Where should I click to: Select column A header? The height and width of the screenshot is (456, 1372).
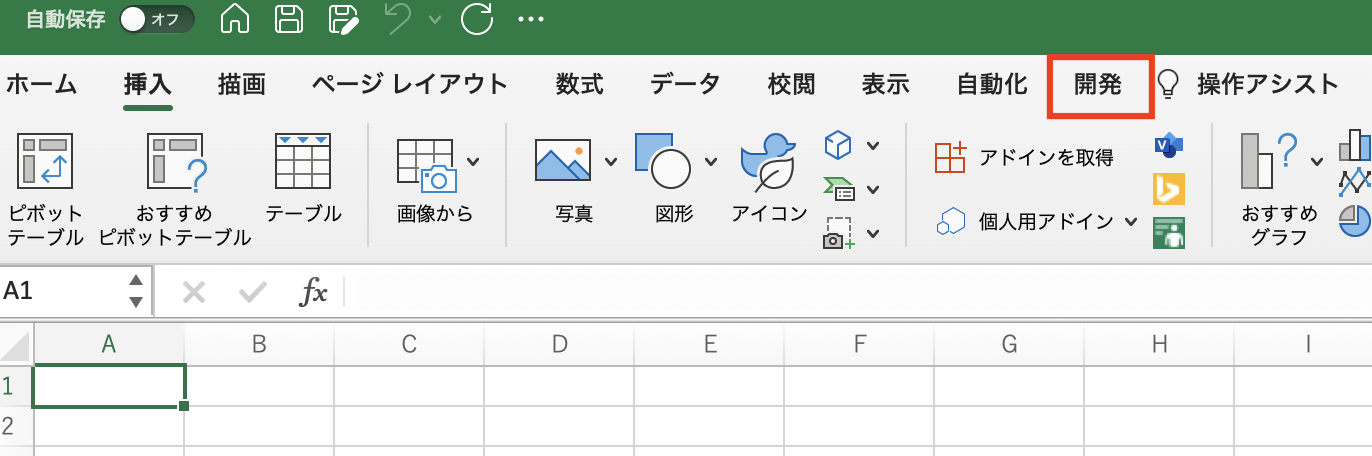109,345
